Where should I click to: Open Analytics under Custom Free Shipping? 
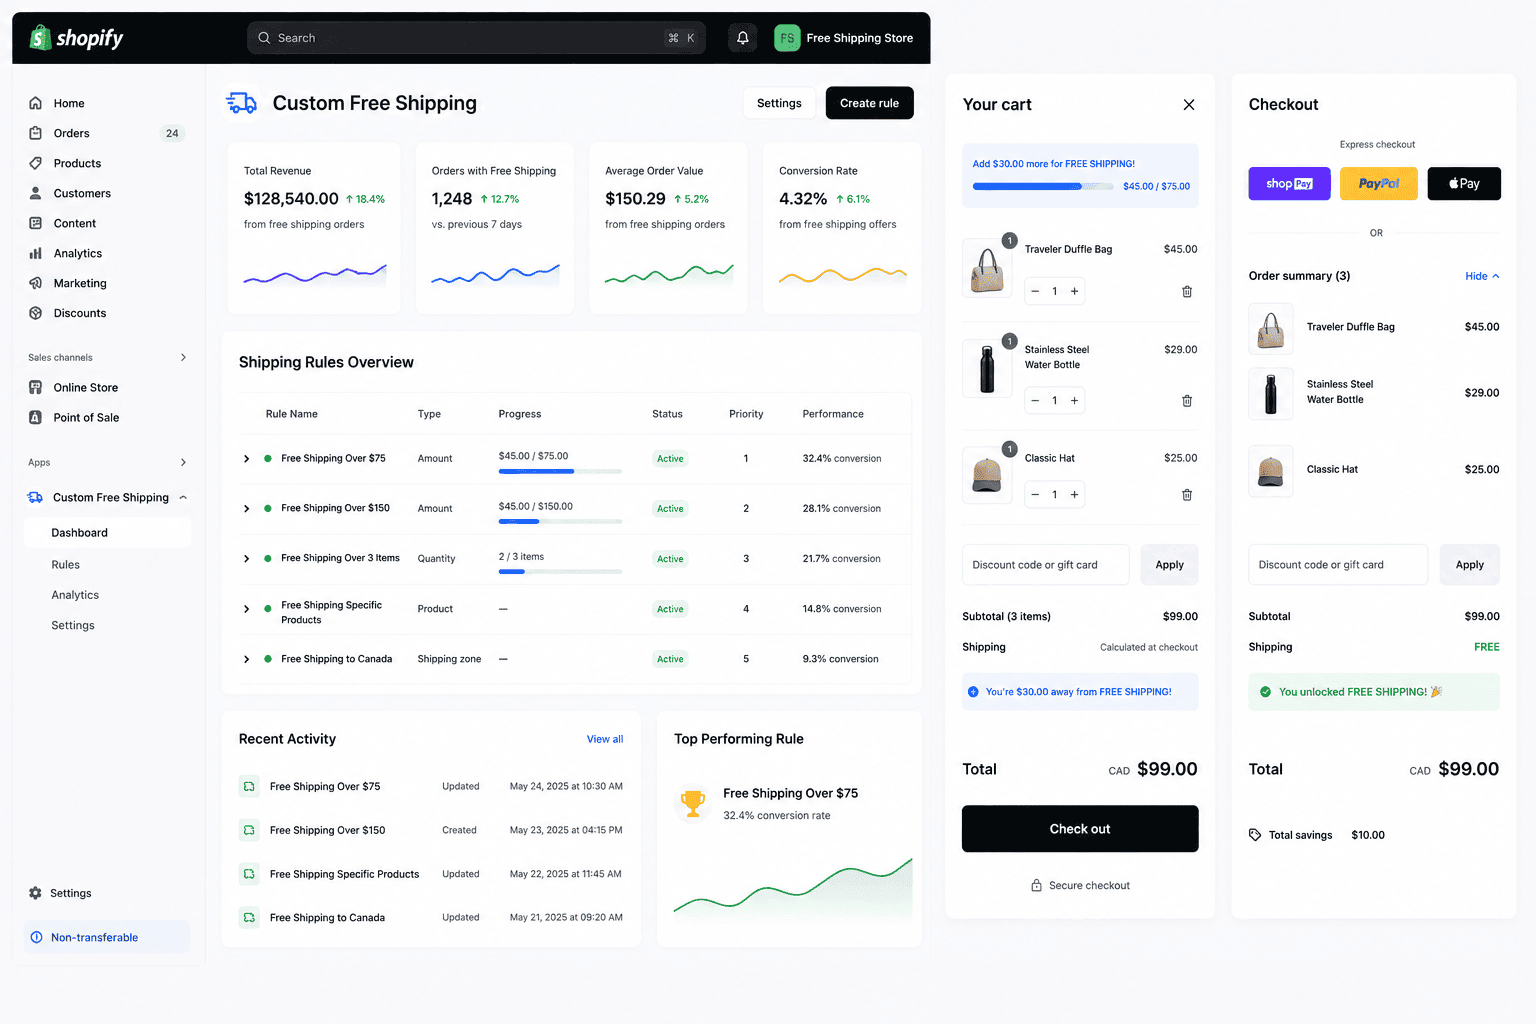(x=75, y=595)
